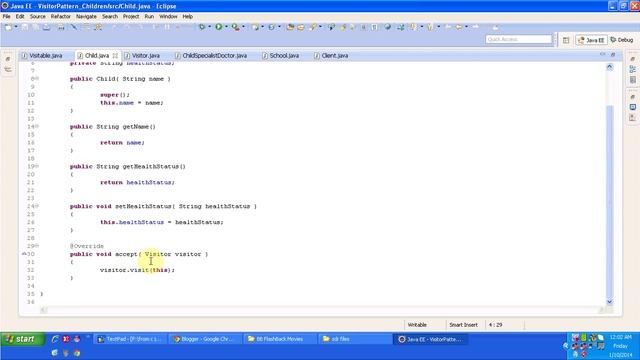Switch to the Visitor.java editor tab

142,56
